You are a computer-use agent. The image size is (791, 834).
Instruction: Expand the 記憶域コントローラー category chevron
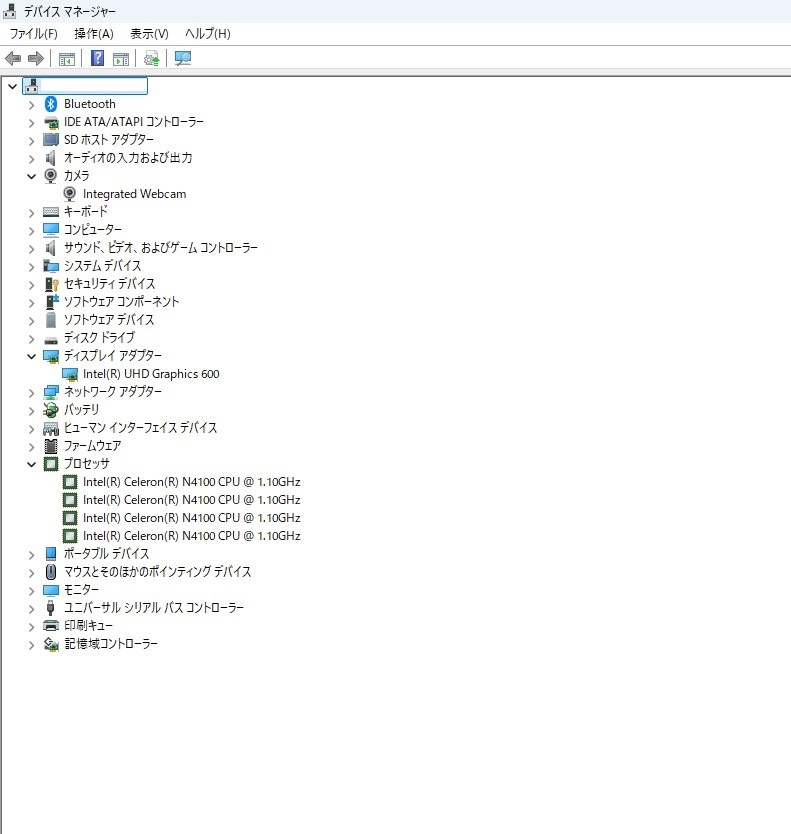(x=31, y=645)
